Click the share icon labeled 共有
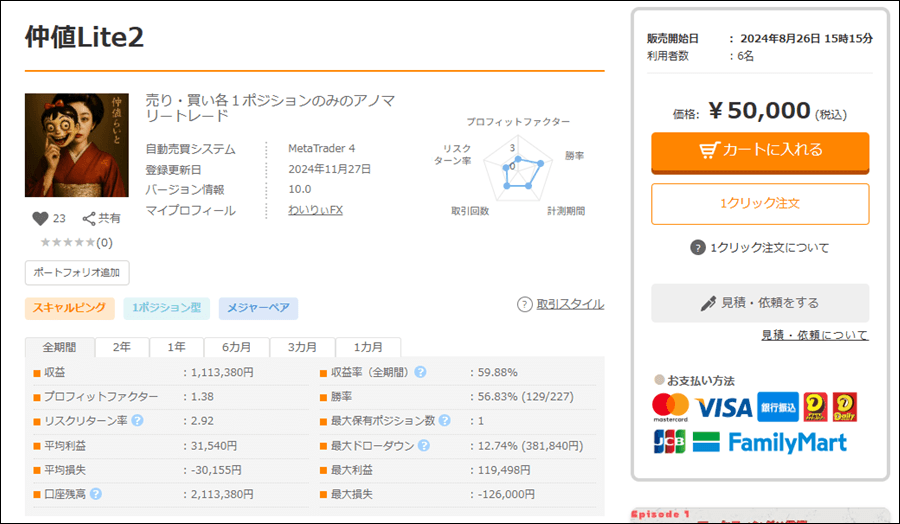Viewport: 900px width, 524px height. pos(89,218)
